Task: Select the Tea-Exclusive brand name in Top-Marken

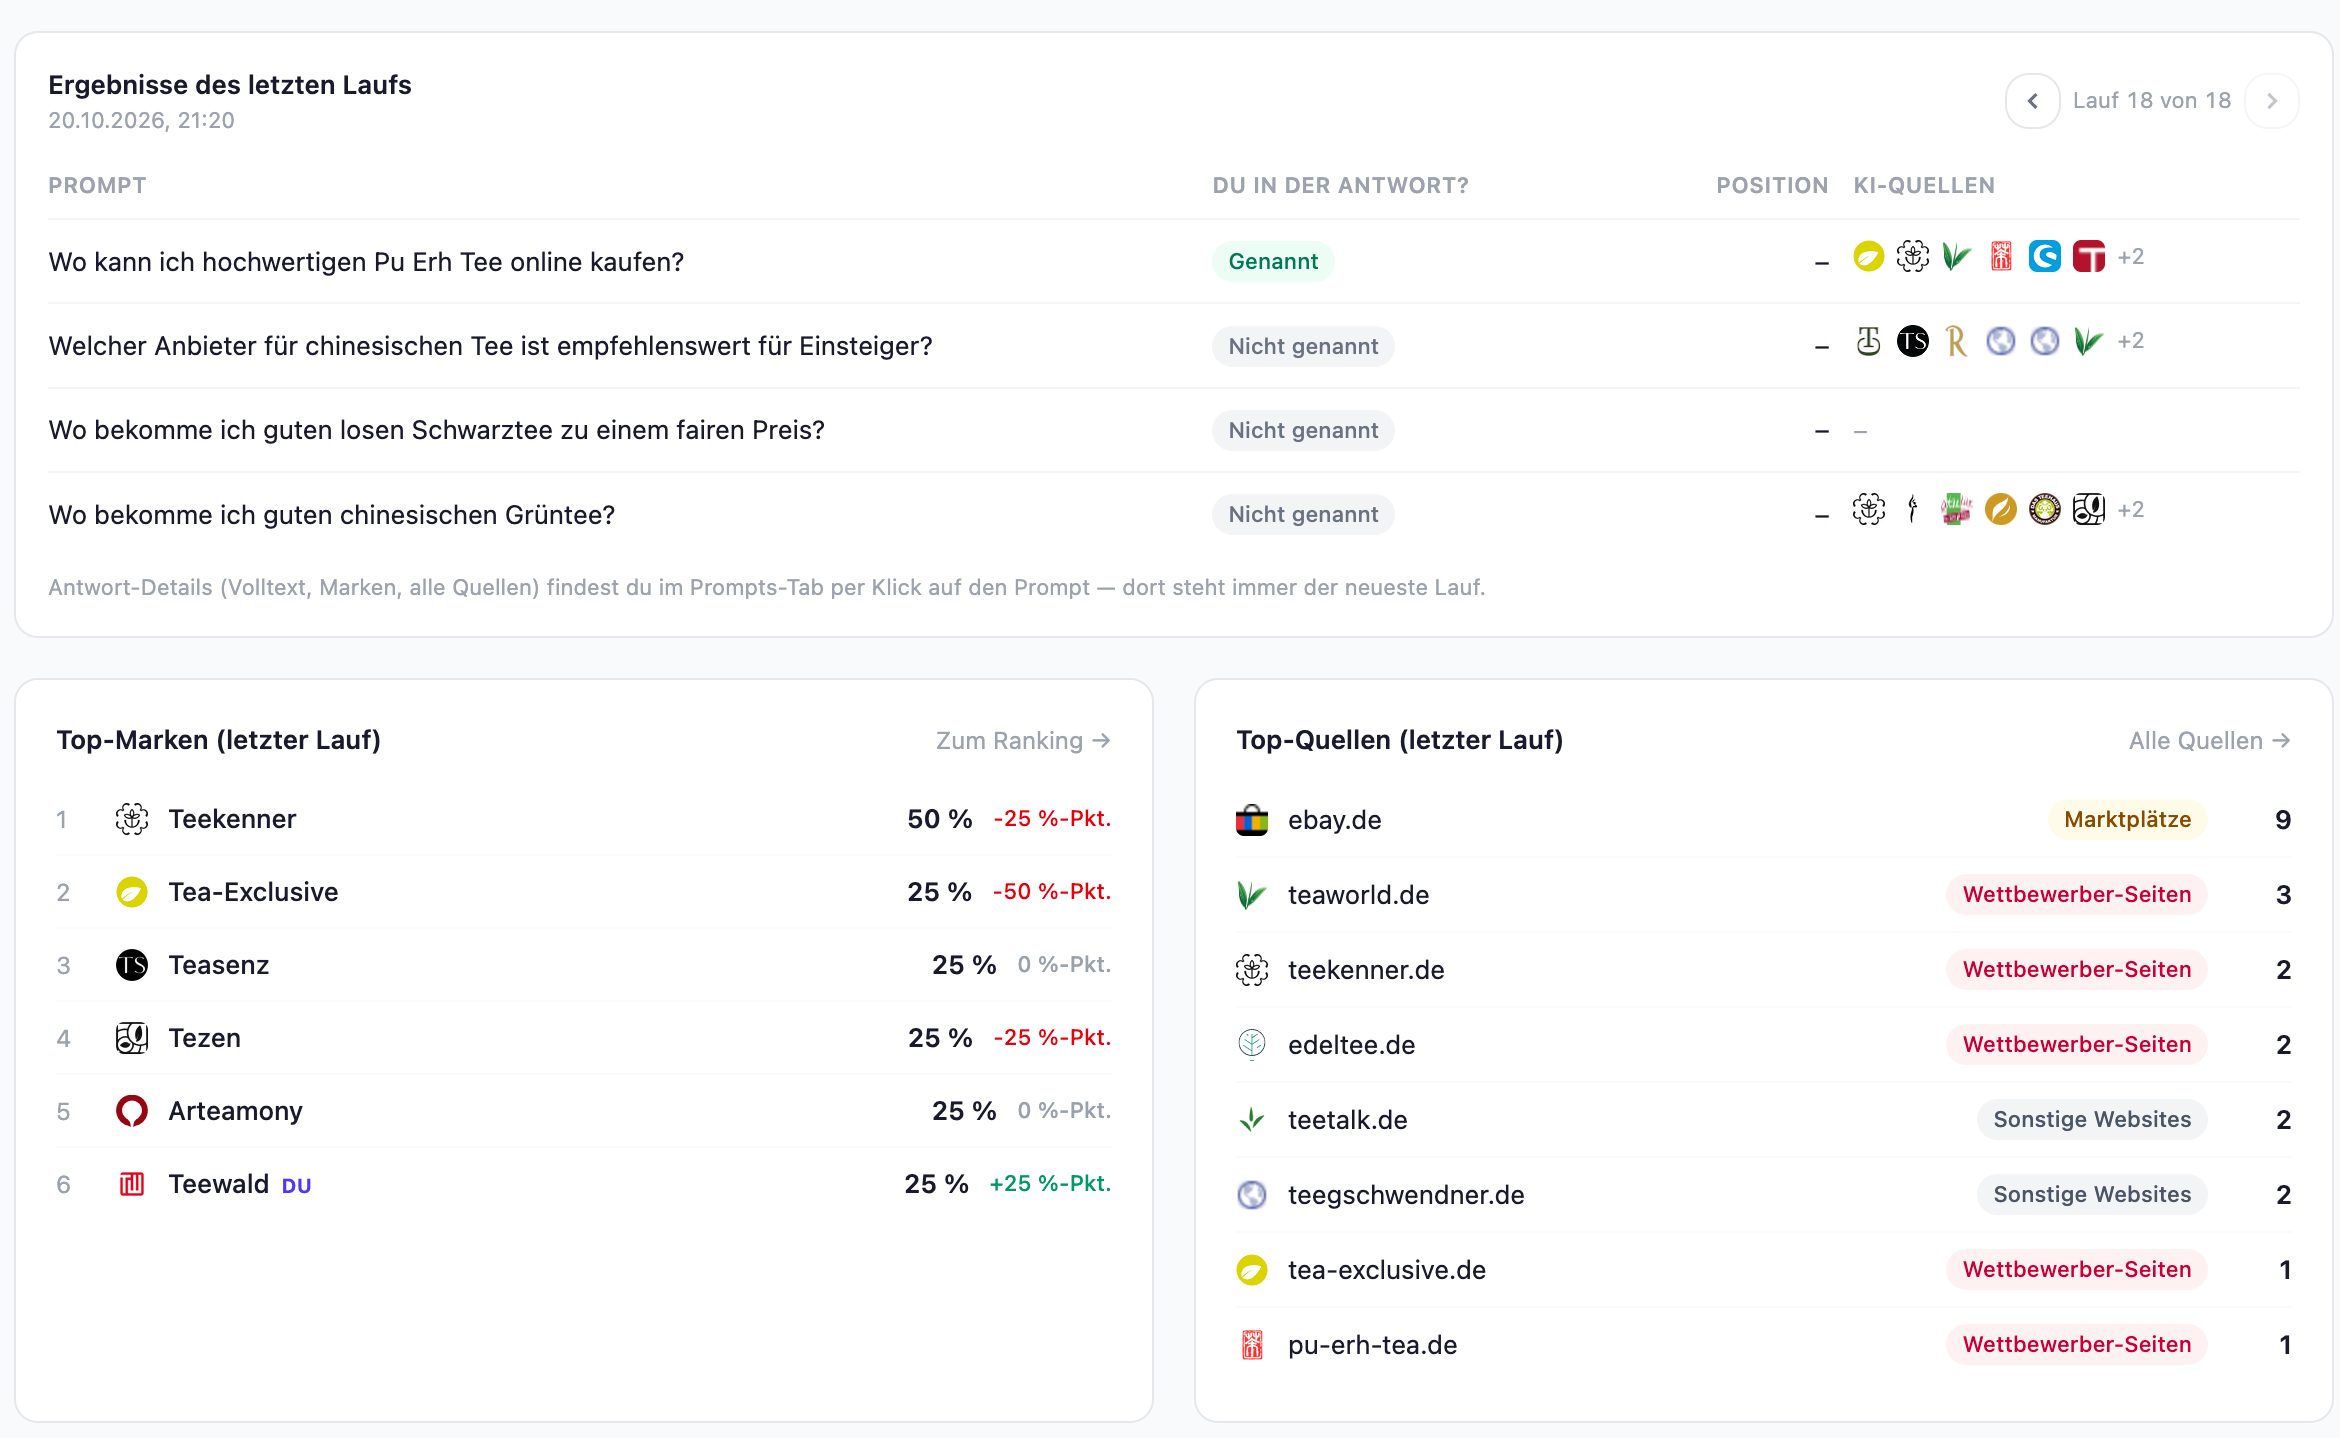Action: click(x=253, y=892)
